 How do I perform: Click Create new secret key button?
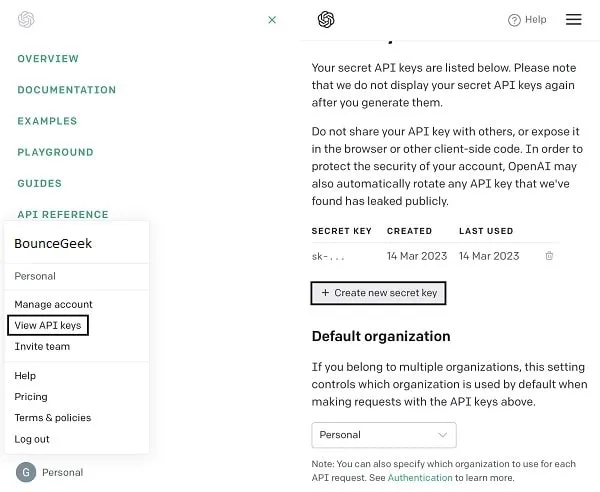coord(379,293)
